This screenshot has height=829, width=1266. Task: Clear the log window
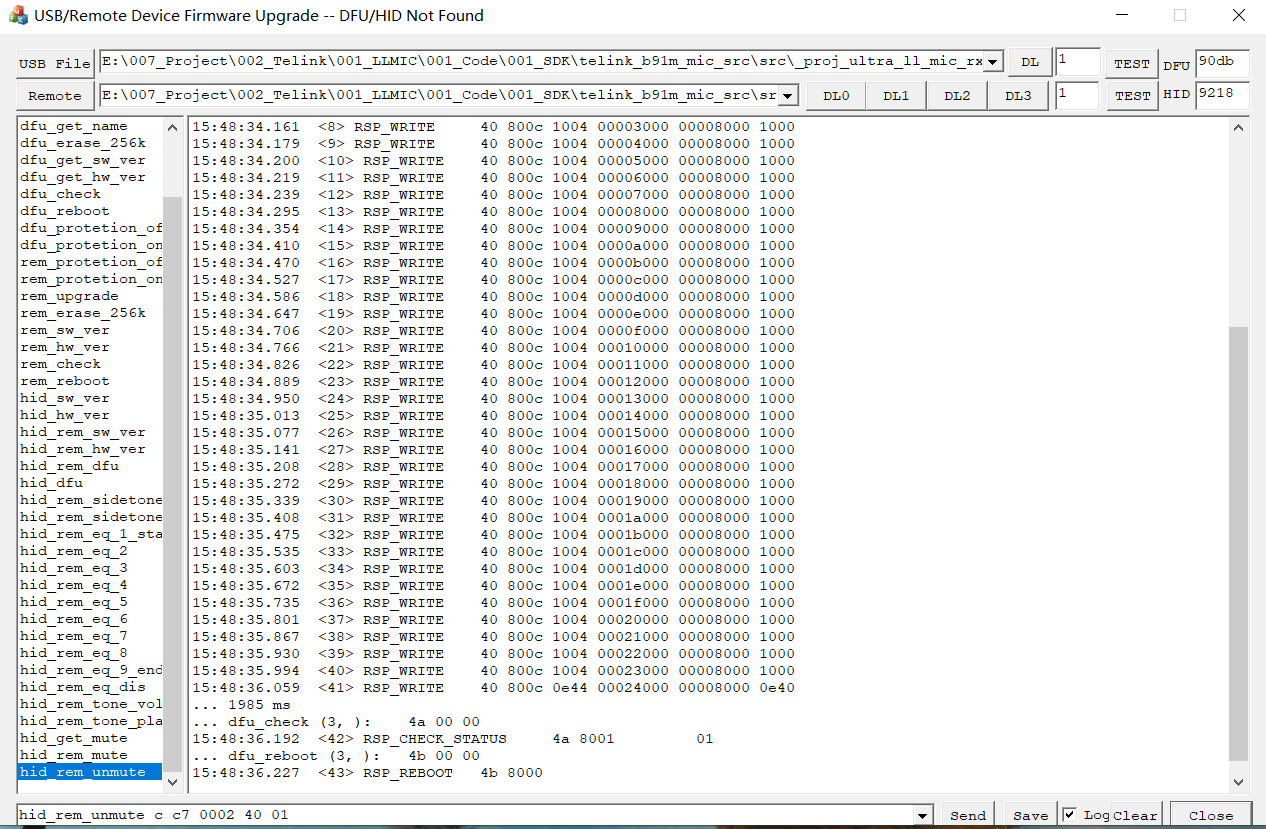click(1135, 815)
